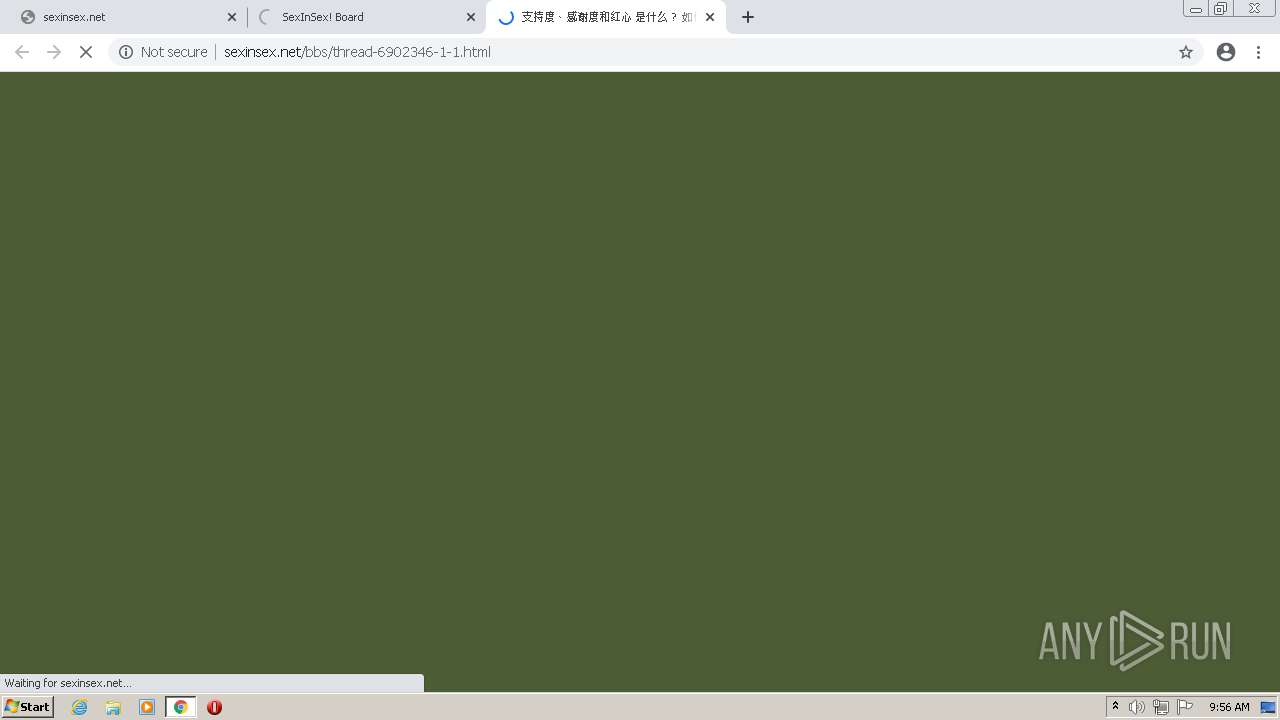
Task: Close the active loading tab
Action: [710, 17]
